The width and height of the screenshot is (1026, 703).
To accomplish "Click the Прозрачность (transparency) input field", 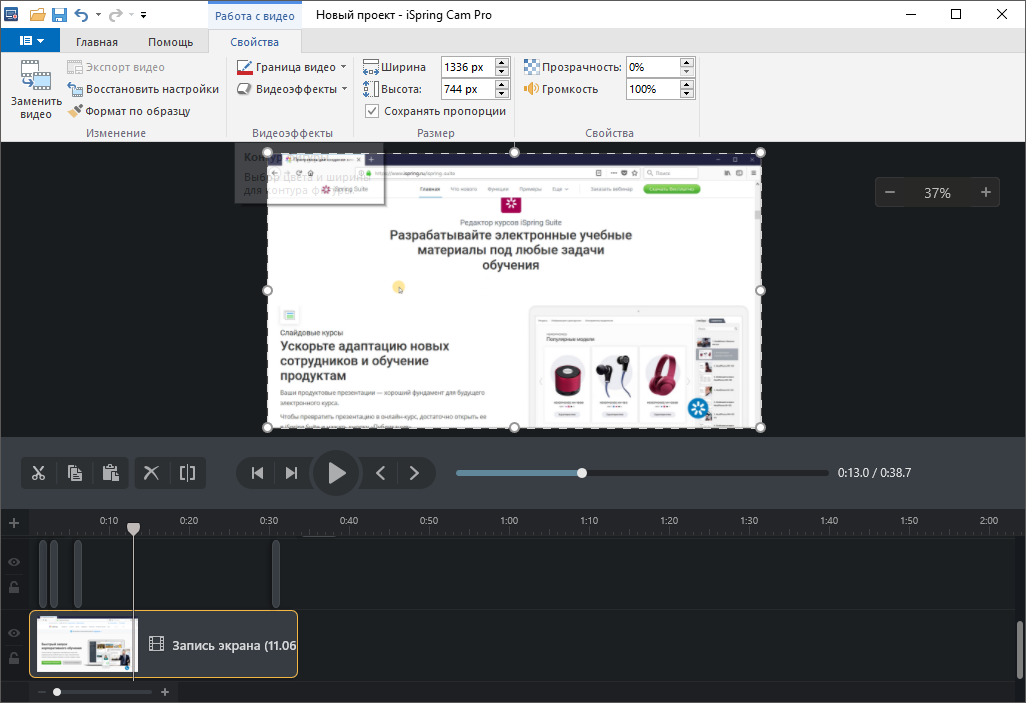I will 653,67.
